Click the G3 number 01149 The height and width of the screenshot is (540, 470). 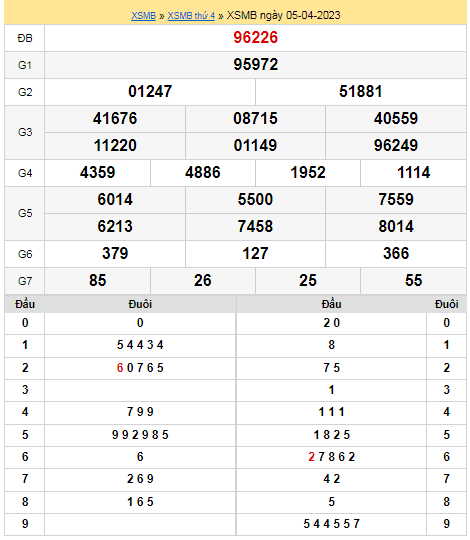[x=255, y=145]
